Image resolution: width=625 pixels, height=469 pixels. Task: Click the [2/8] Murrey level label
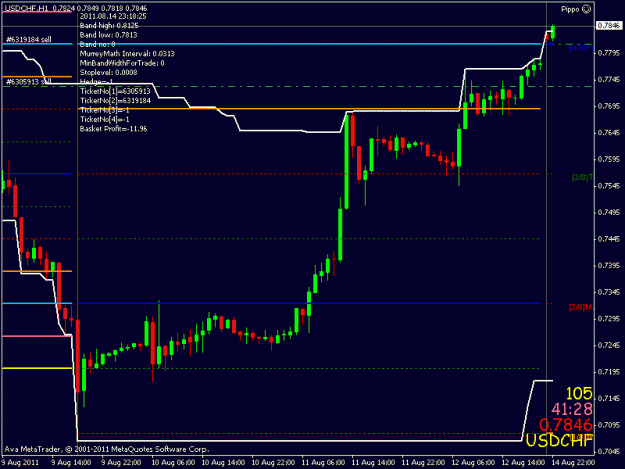coord(581,307)
